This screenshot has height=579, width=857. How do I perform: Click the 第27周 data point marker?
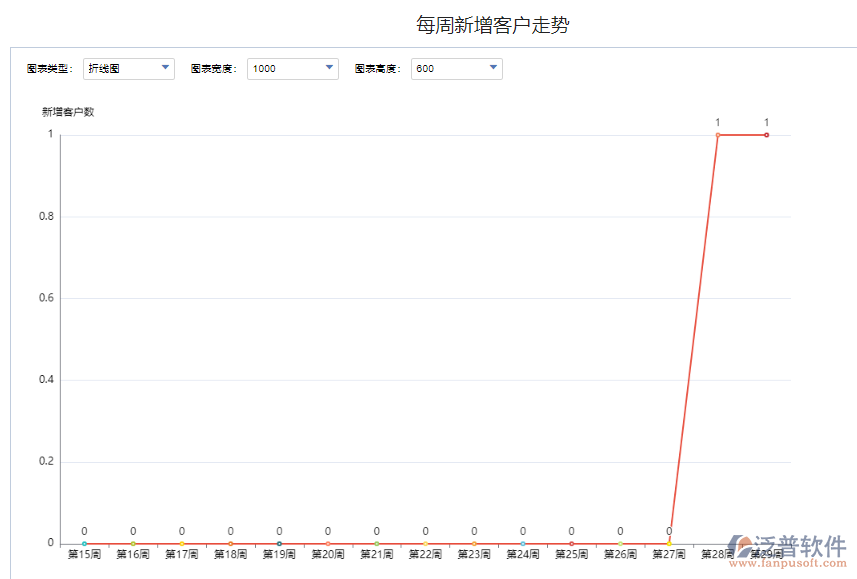coord(667,541)
